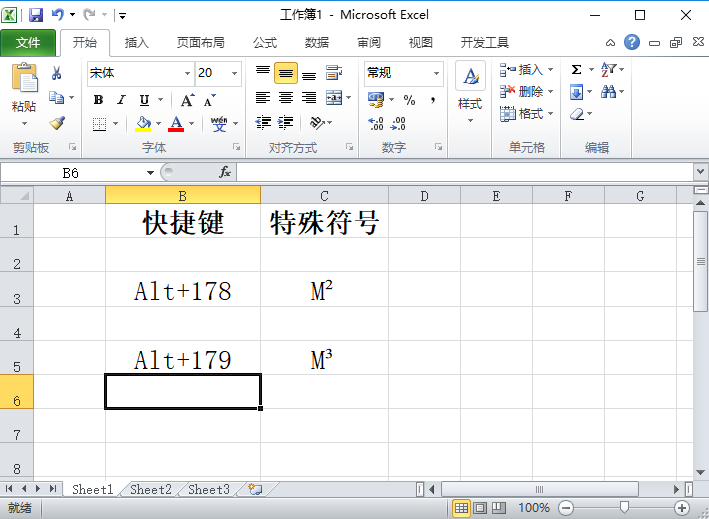Image resolution: width=709 pixels, height=519 pixels.
Task: Toggle Italic formatting
Action: pyautogui.click(x=121, y=100)
